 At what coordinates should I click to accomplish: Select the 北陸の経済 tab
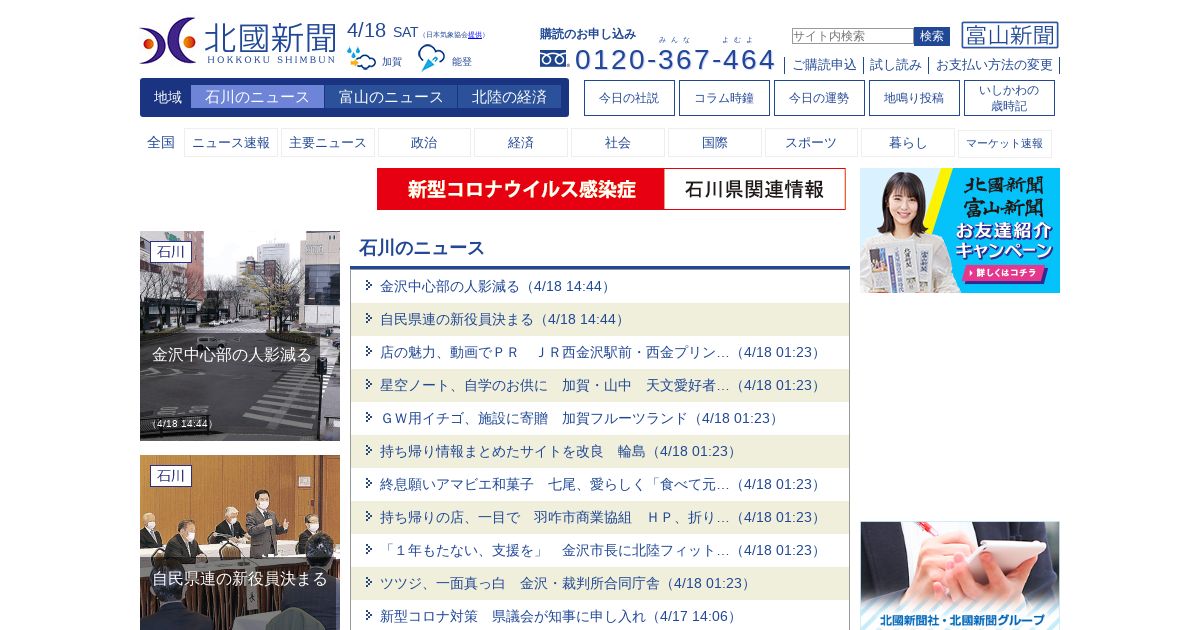[509, 97]
